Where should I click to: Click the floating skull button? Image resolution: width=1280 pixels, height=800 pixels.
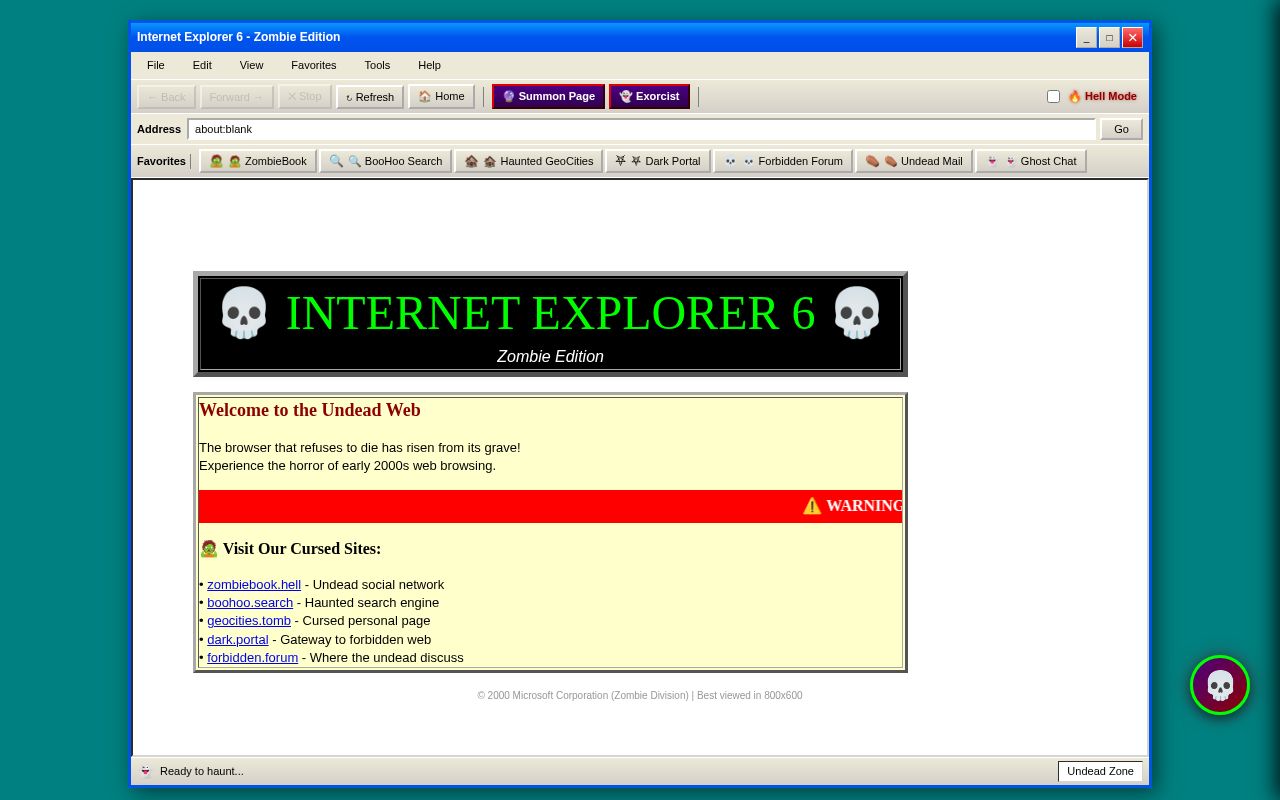click(x=1220, y=685)
